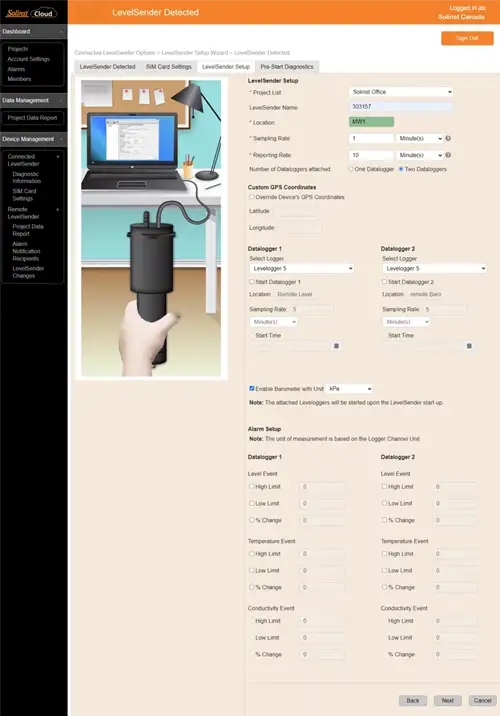Check Start Datalogger 1 box
The image size is (500, 716).
click(x=252, y=282)
